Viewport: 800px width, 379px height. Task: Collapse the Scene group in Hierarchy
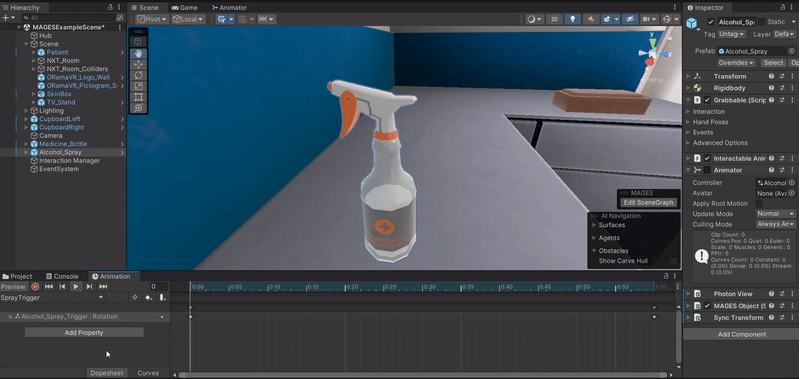click(x=27, y=44)
